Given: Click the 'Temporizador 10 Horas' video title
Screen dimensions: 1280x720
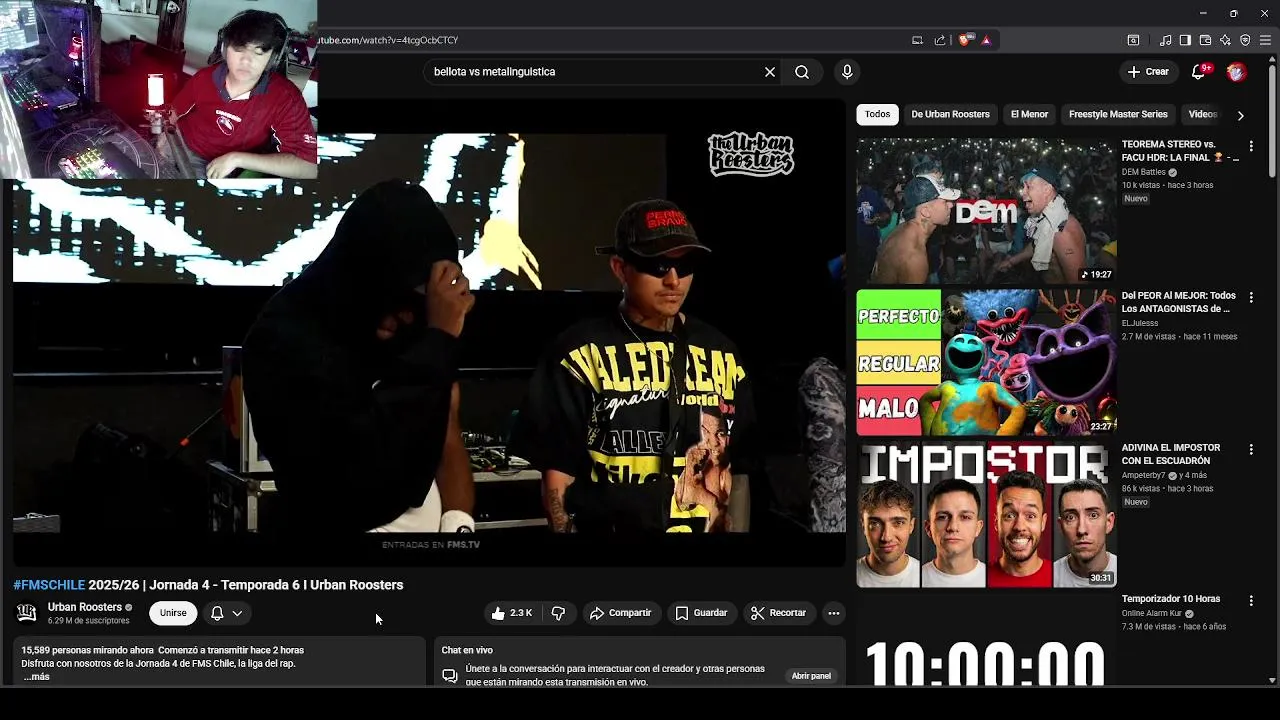Looking at the screenshot, I should click(1171, 599).
